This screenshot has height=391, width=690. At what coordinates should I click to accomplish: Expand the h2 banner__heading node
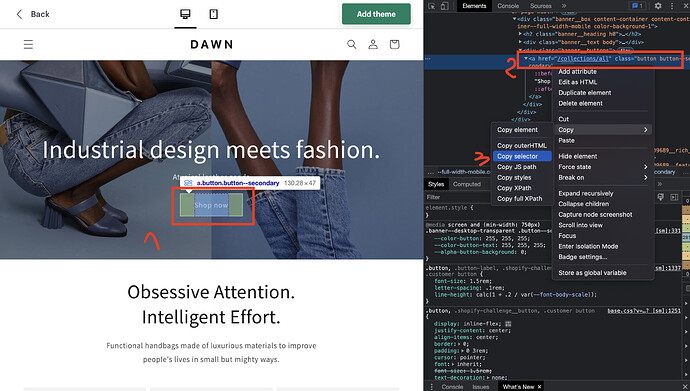pyautogui.click(x=520, y=34)
